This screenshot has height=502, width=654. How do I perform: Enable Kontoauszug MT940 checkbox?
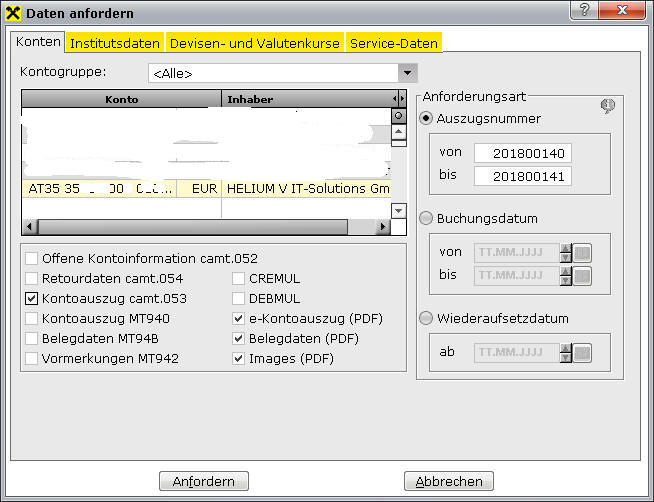(x=32, y=318)
